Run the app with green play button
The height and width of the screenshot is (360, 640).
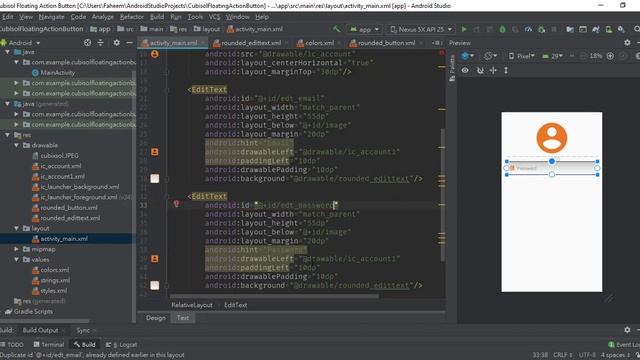[x=464, y=29]
